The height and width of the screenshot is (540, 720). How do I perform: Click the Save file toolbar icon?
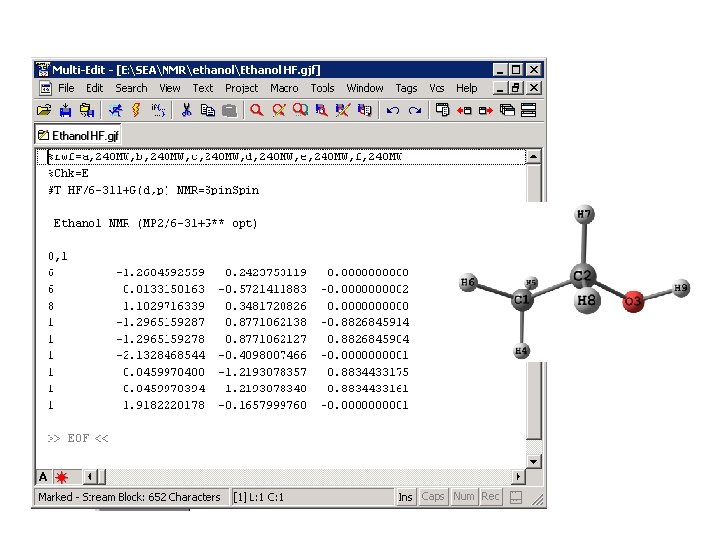tap(65, 110)
